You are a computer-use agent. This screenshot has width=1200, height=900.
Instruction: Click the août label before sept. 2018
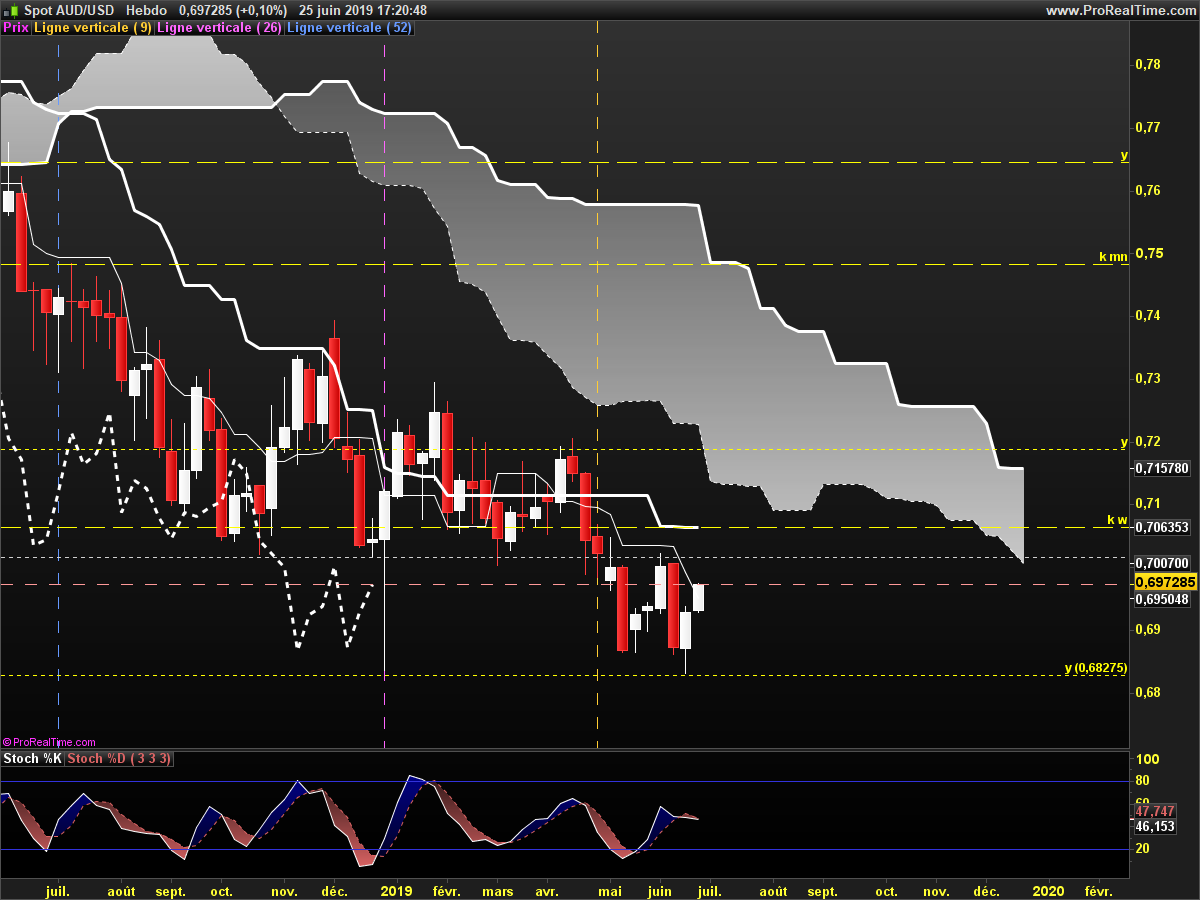(121, 891)
